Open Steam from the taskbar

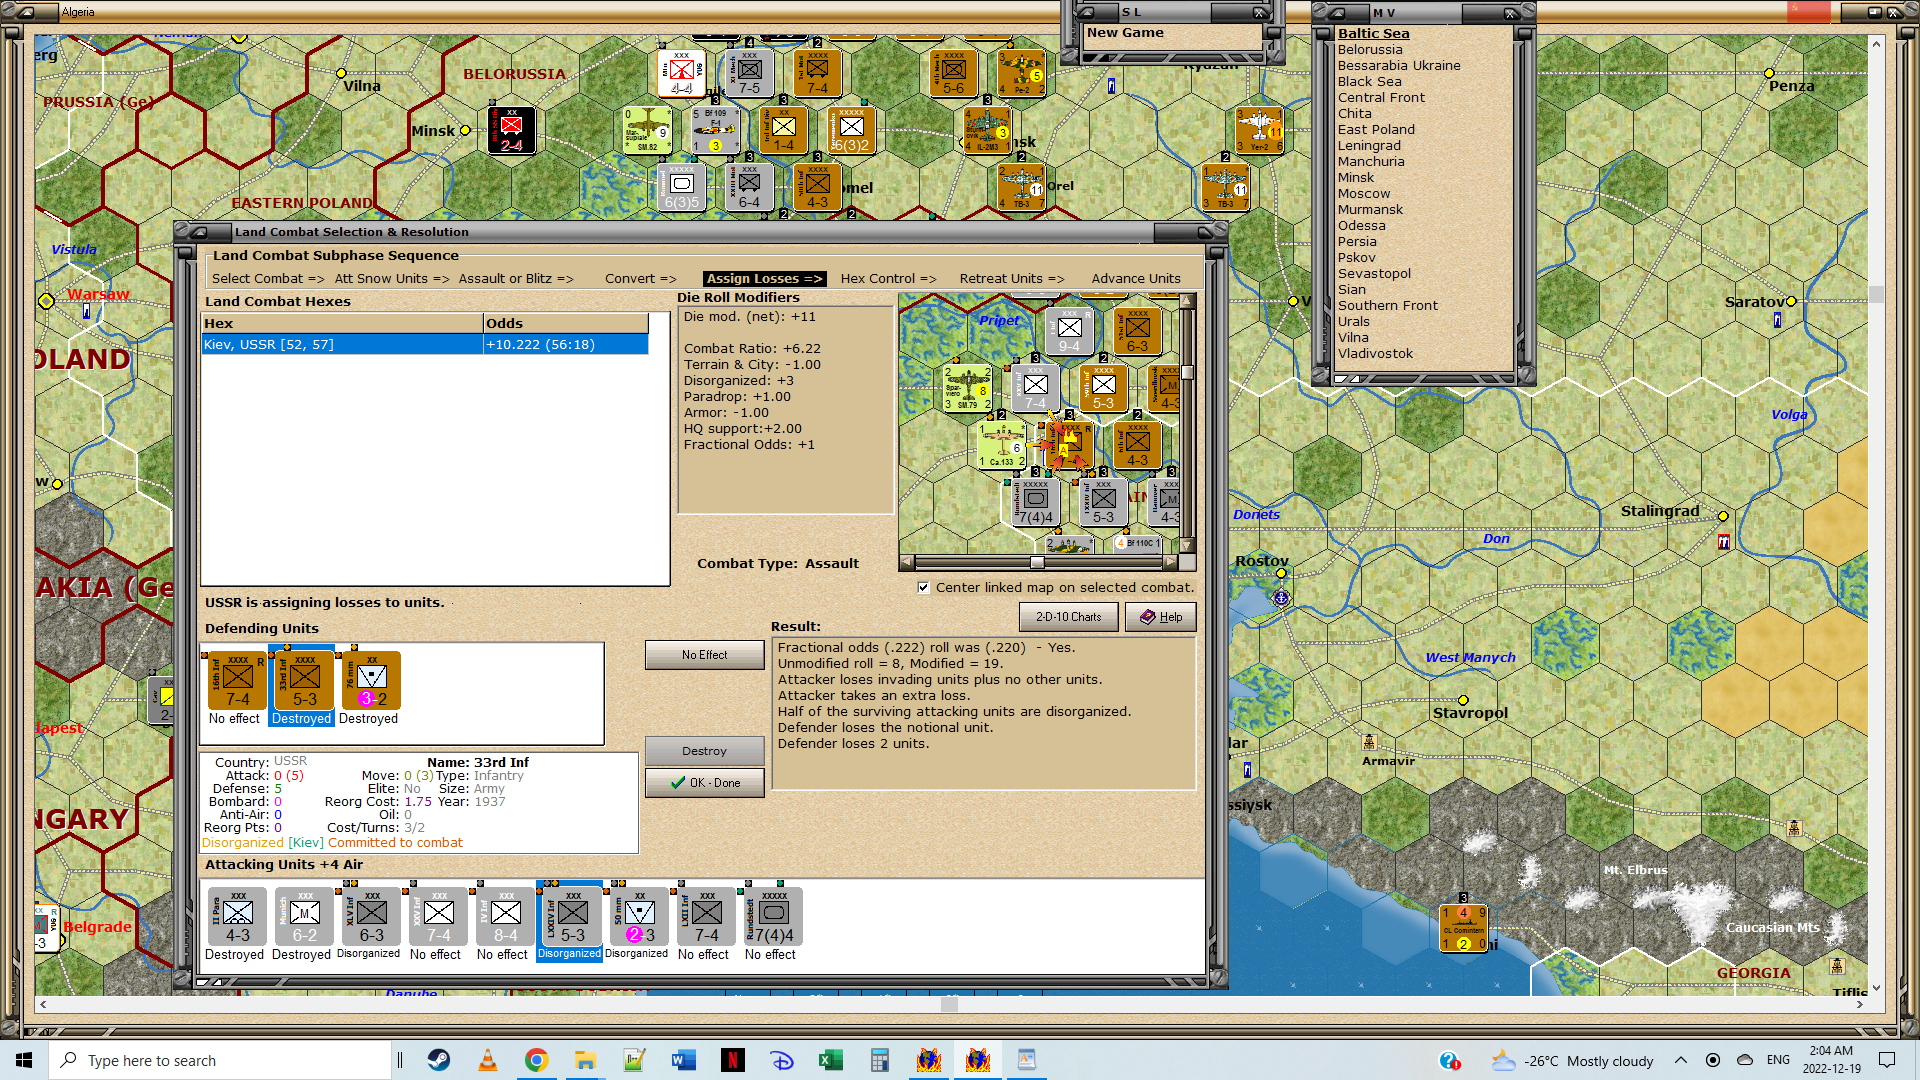439,1060
